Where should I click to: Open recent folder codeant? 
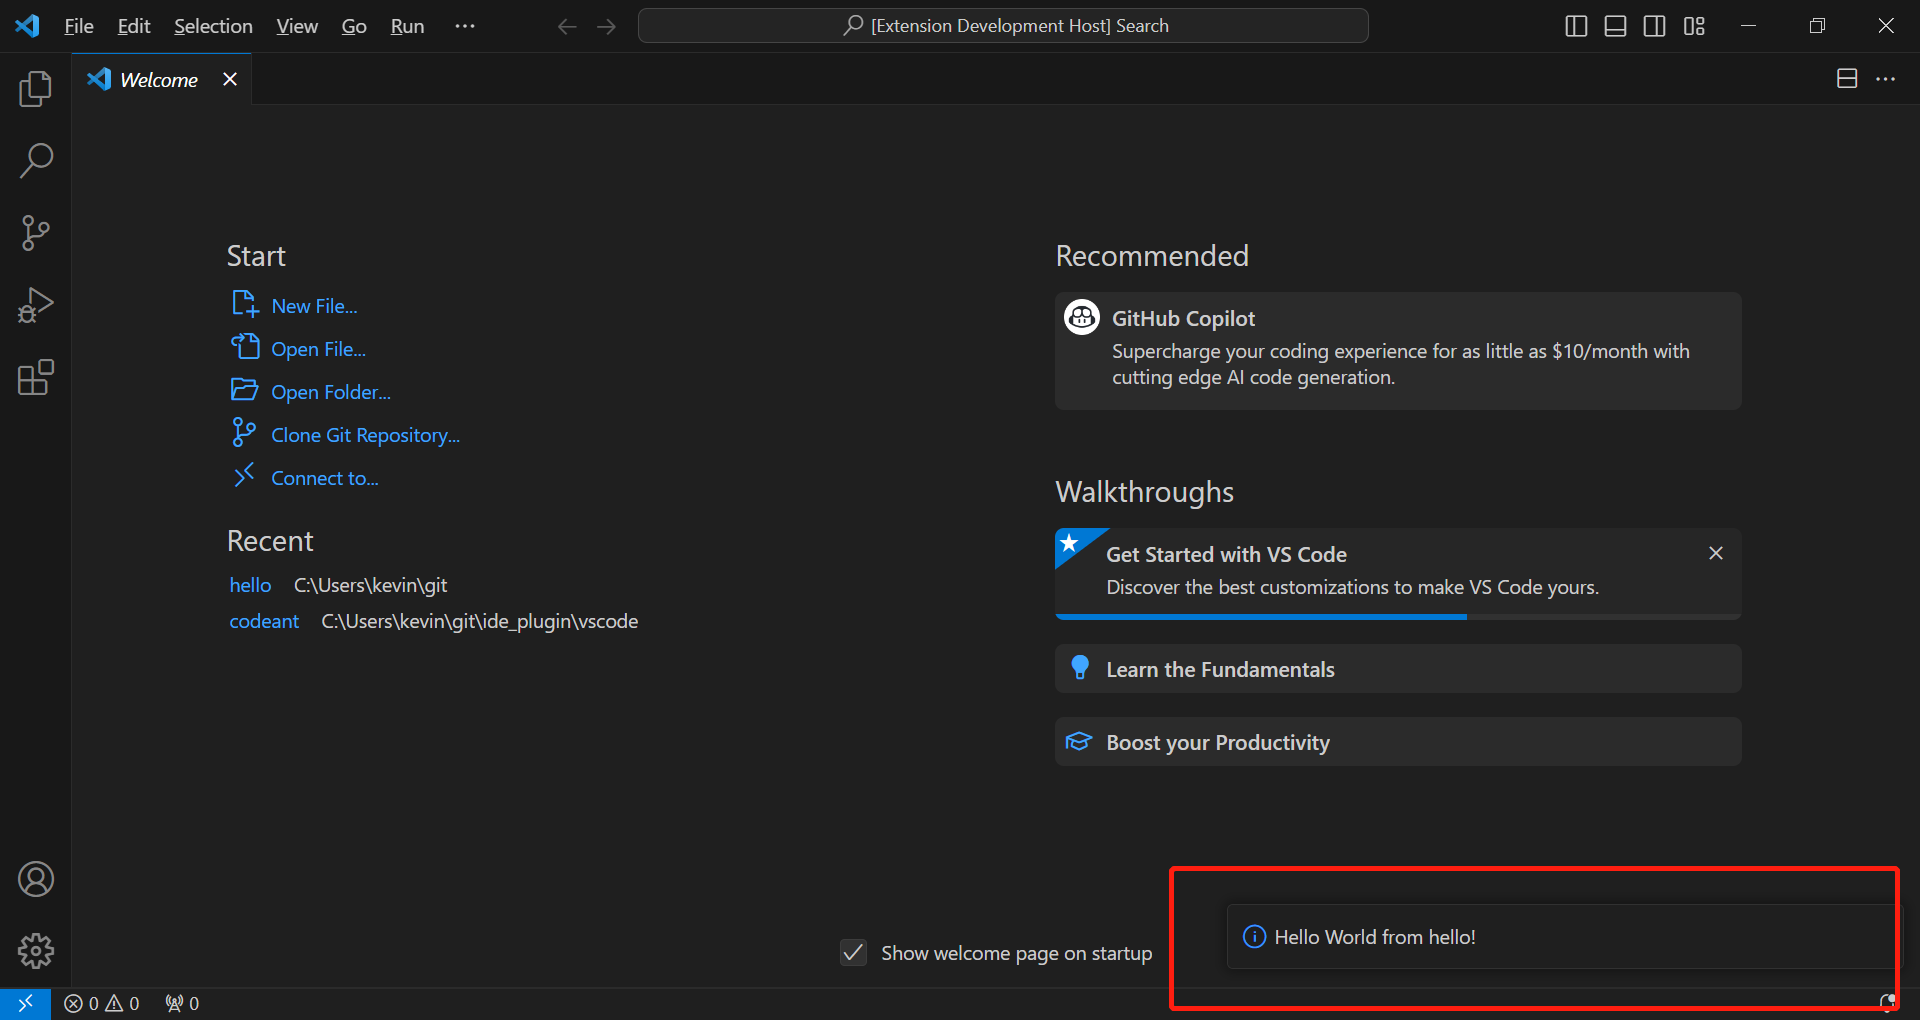[264, 621]
